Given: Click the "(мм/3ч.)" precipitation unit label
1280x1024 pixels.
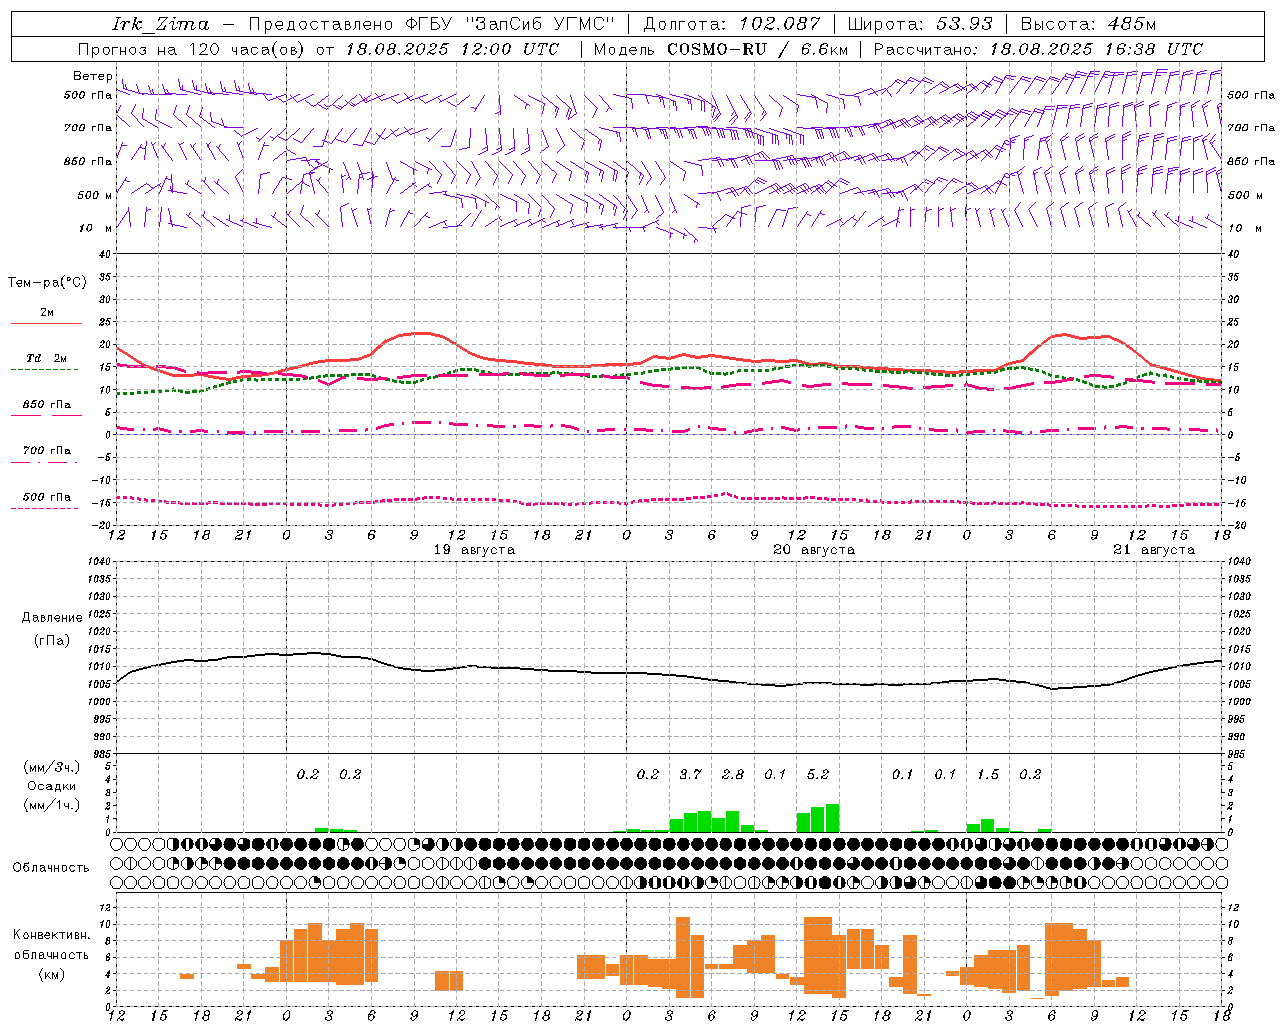Looking at the screenshot, I should pos(50,767).
